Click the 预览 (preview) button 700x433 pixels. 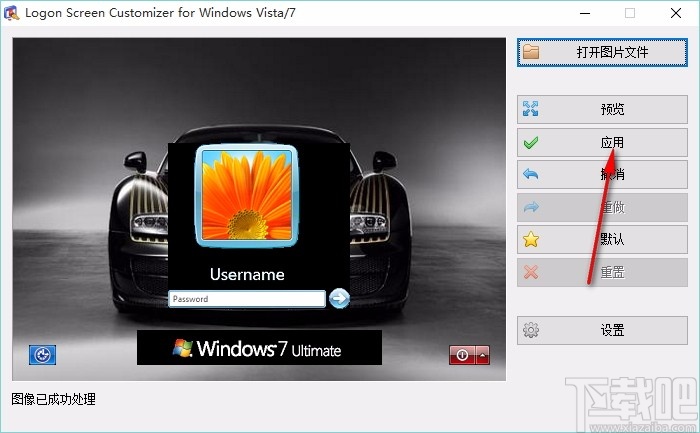(602, 109)
